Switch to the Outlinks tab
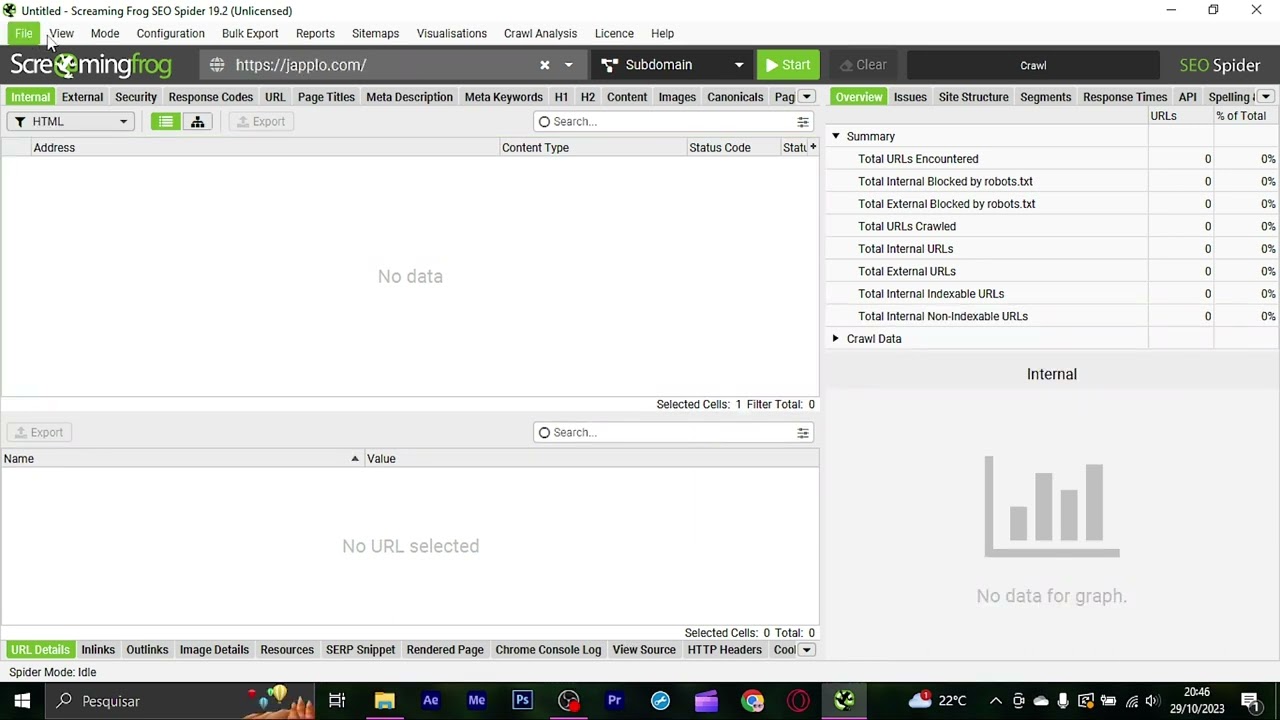Image resolution: width=1280 pixels, height=720 pixels. click(x=147, y=650)
